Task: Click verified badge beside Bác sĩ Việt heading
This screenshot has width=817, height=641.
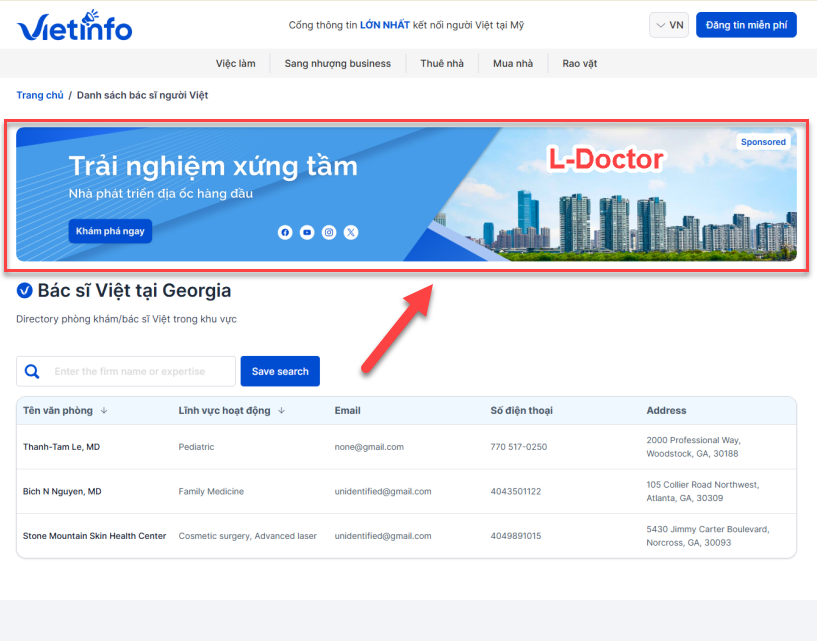Action: coord(24,290)
